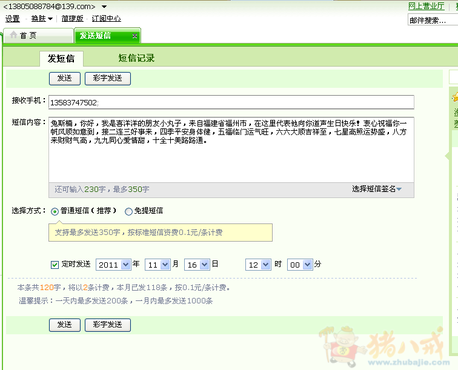Open hour dropdown showing 12
The height and width of the screenshot is (370, 458).
[258, 265]
